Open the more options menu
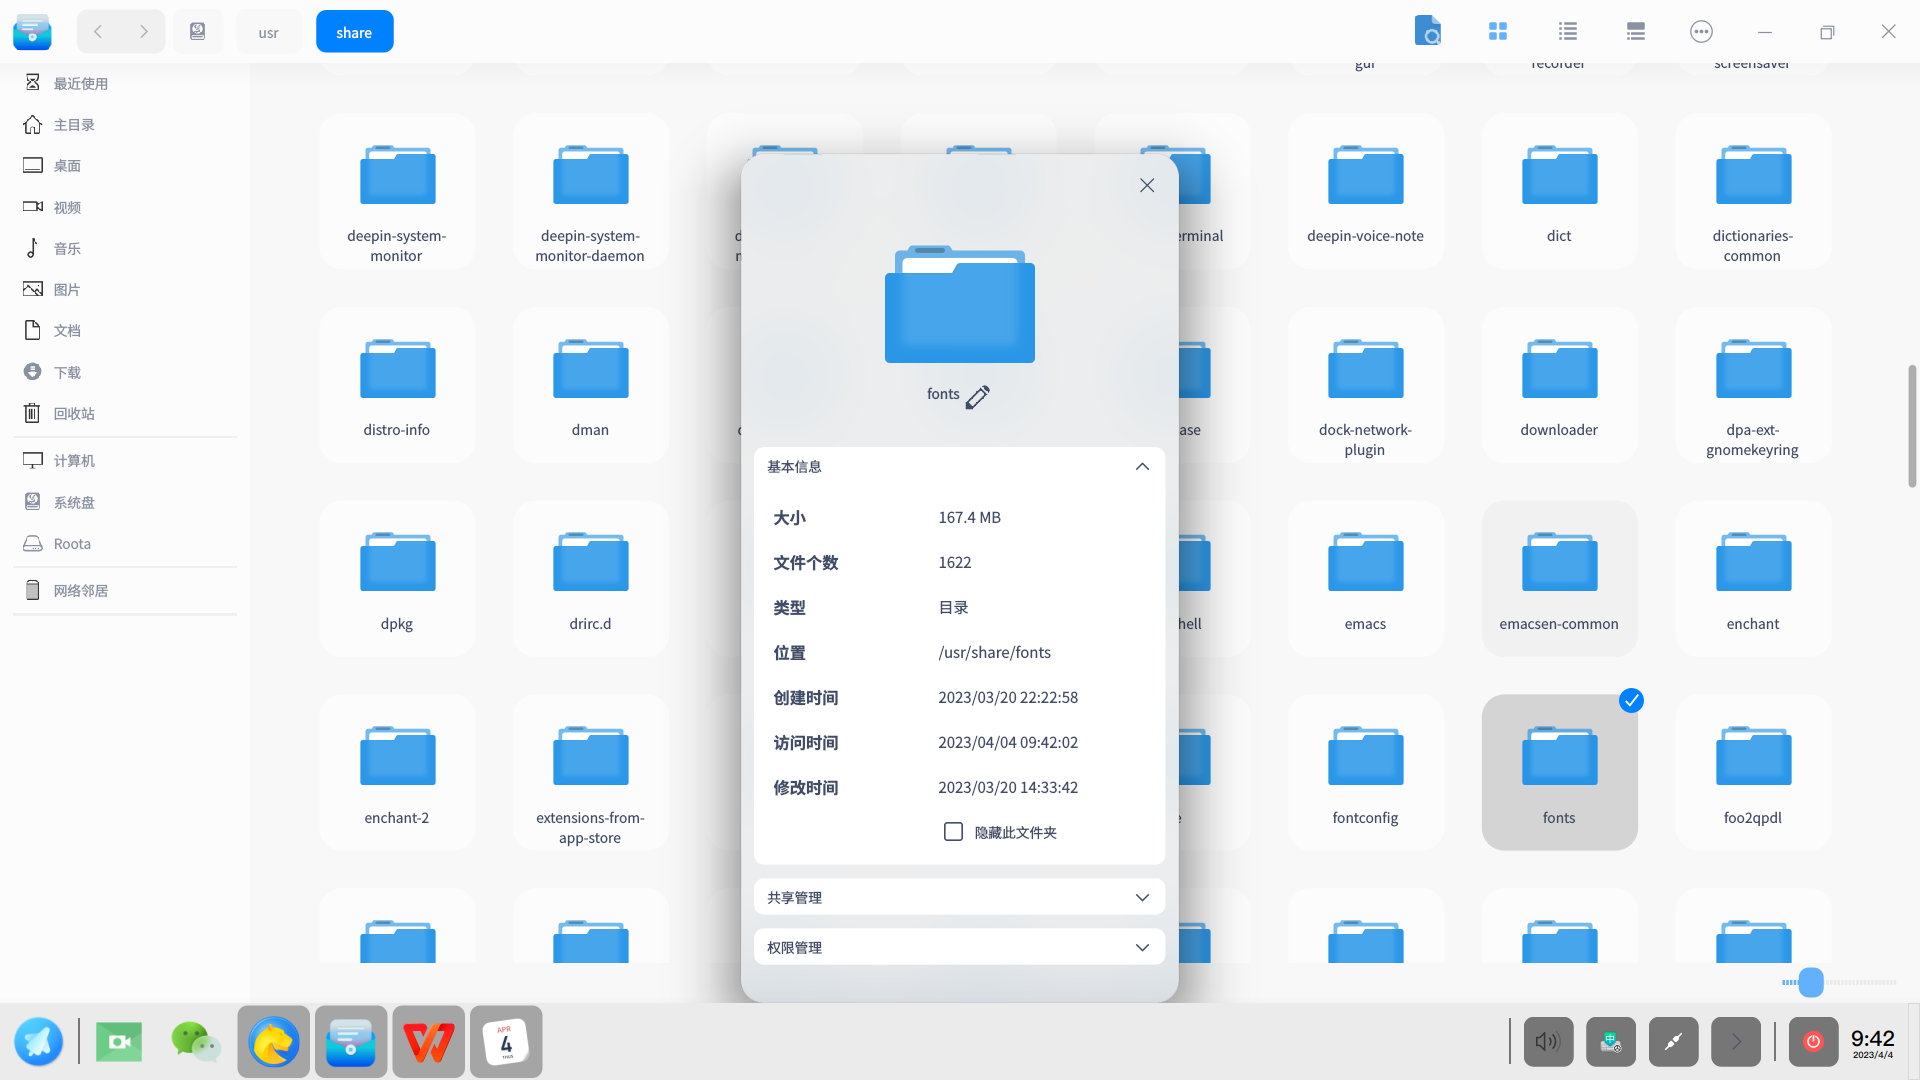Viewport: 1920px width, 1080px height. [1700, 31]
